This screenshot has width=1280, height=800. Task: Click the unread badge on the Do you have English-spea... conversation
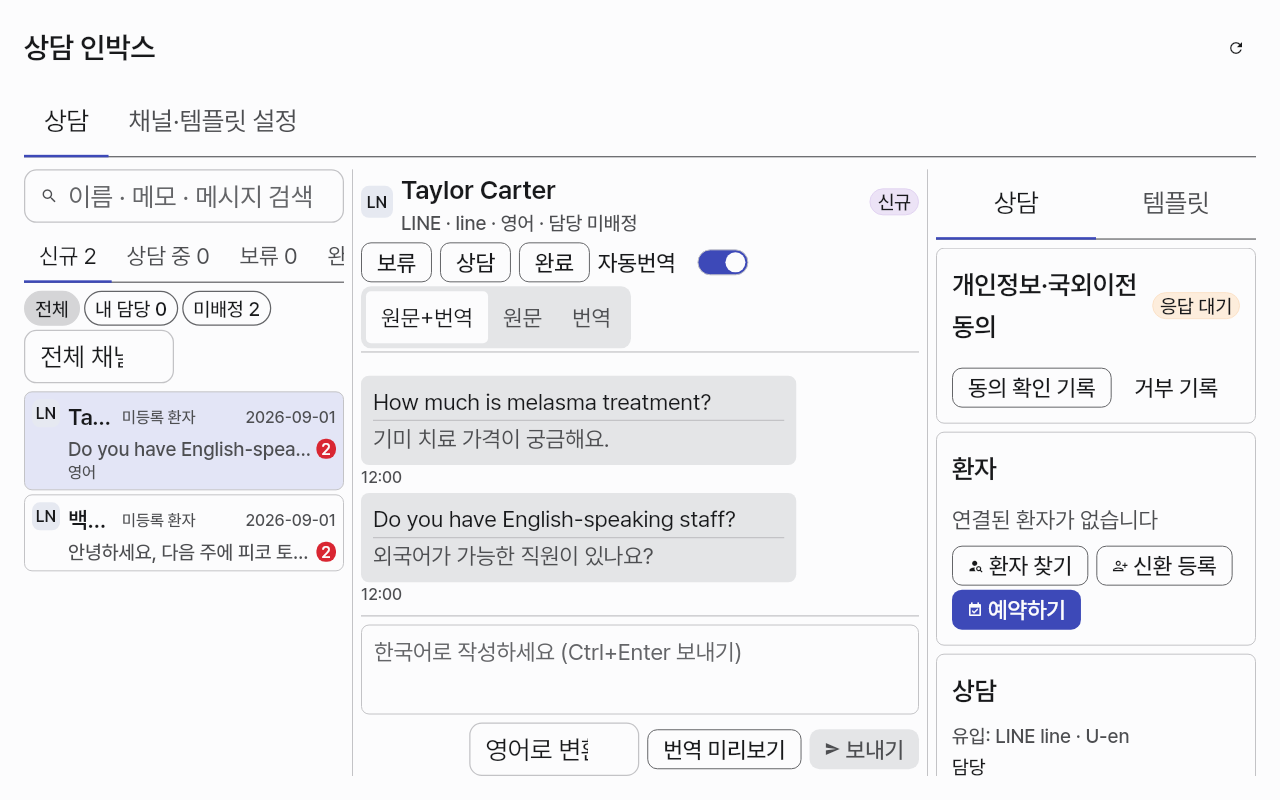(x=326, y=450)
